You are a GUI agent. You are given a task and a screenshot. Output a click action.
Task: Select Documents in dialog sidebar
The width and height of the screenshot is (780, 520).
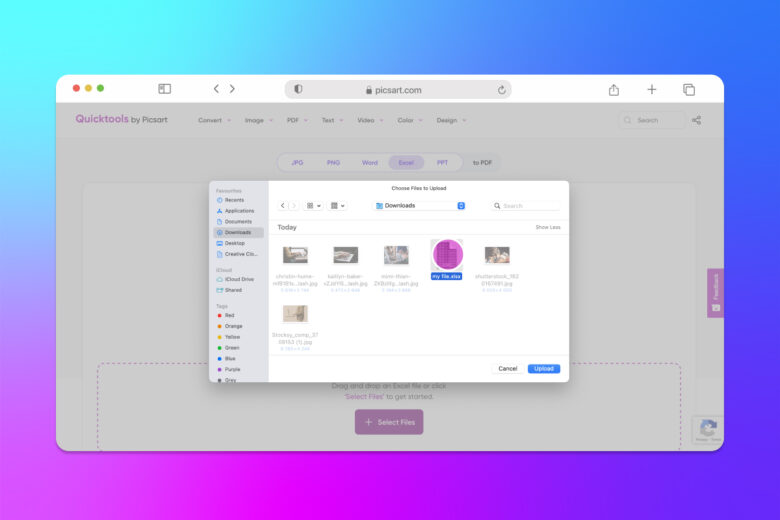[239, 222]
